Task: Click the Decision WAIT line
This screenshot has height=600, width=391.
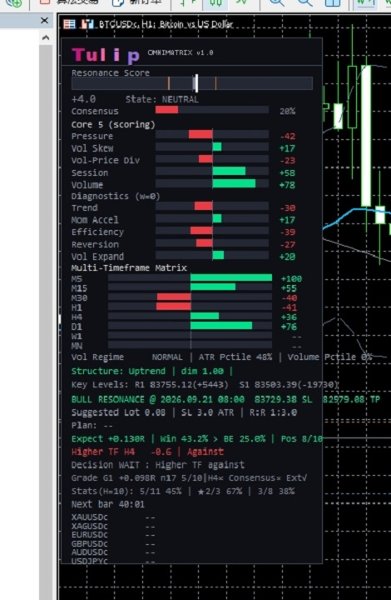Action: [158, 465]
